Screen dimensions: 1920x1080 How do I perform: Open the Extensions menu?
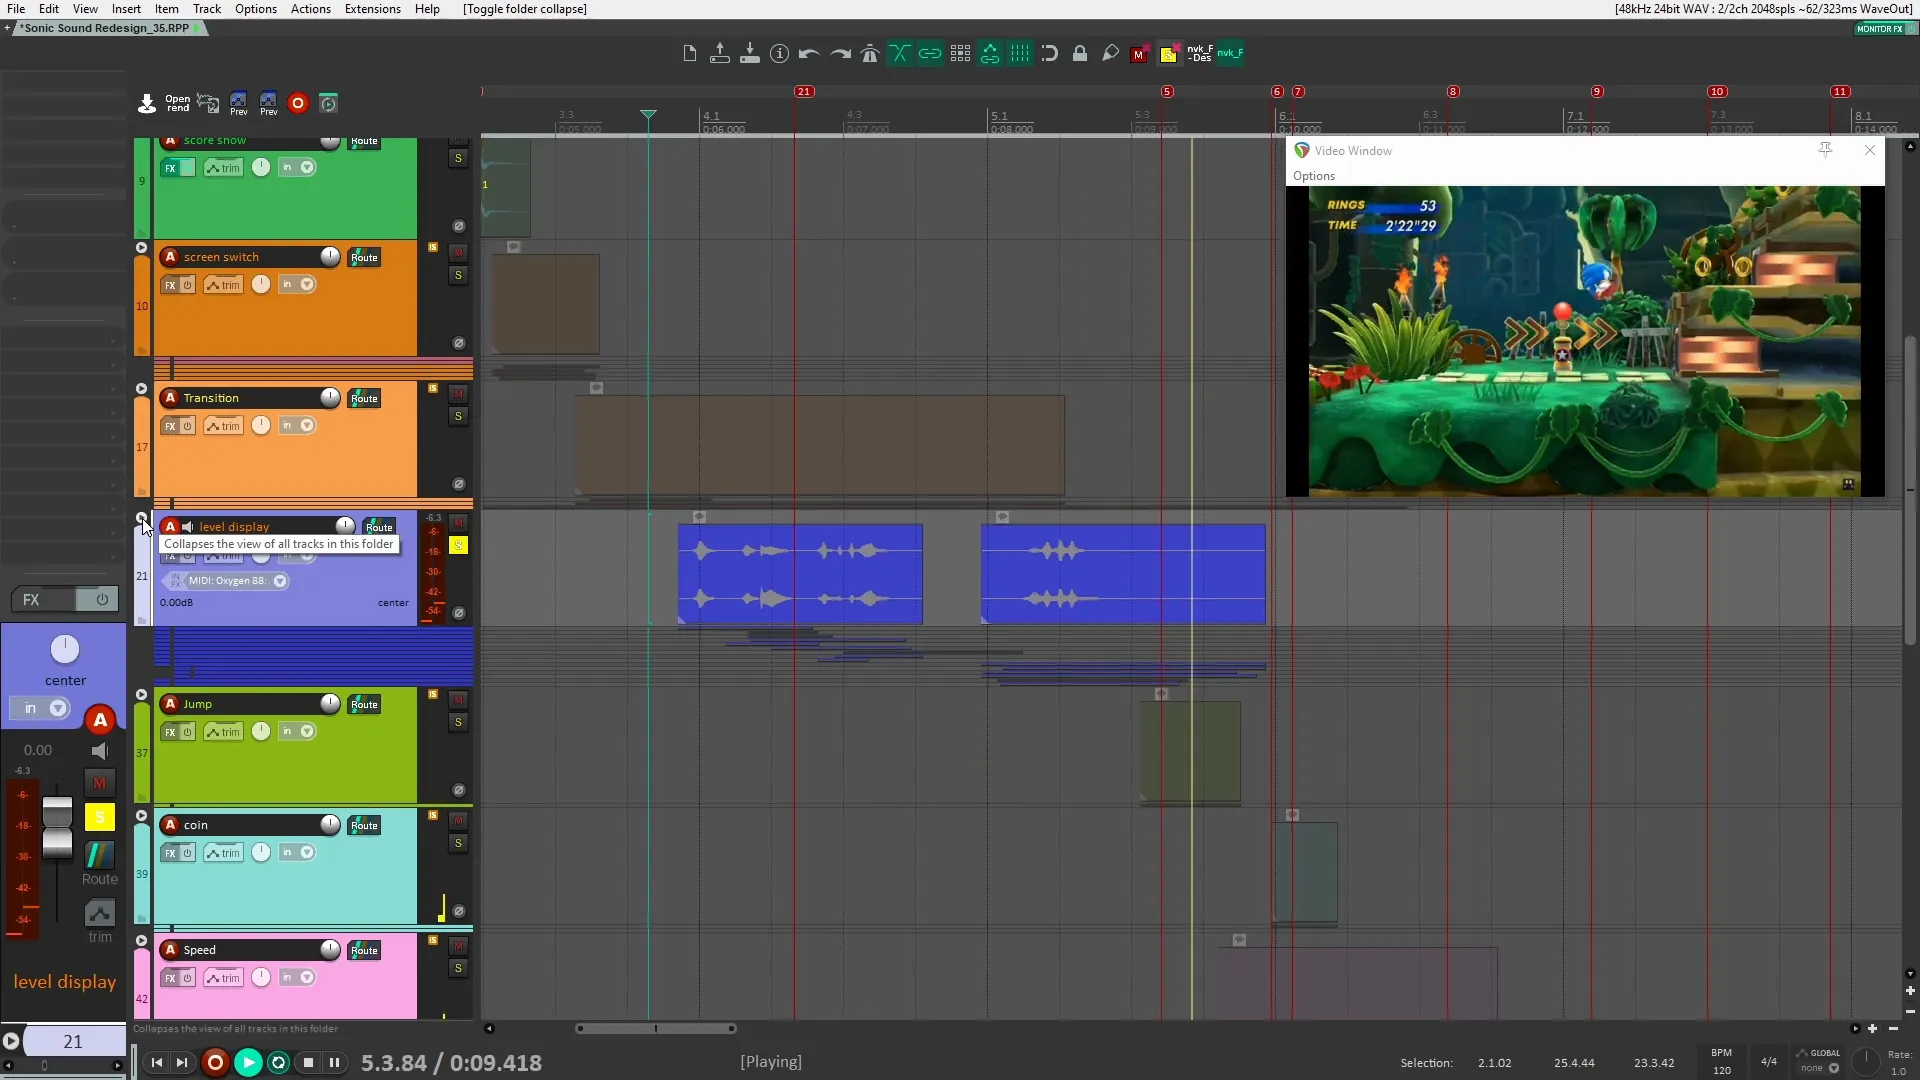click(373, 9)
